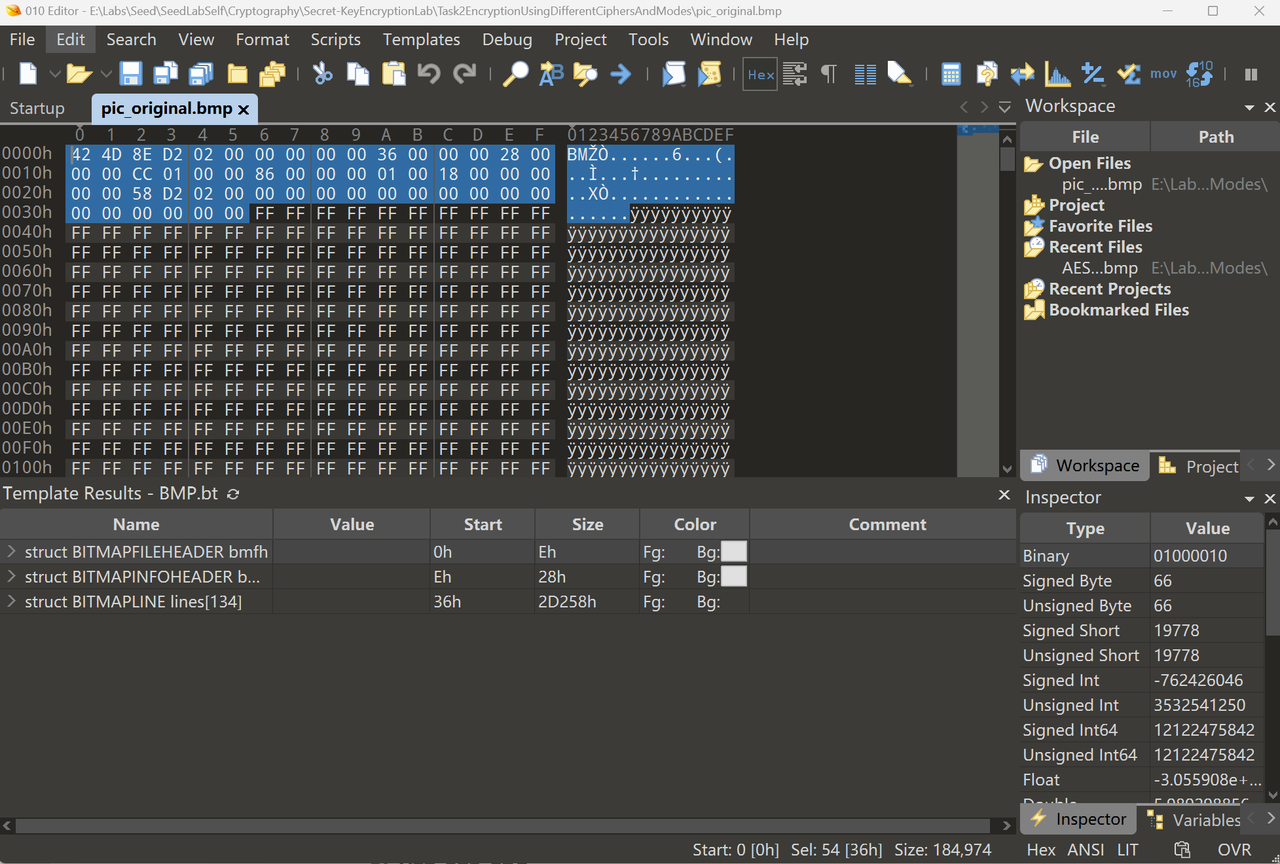Open the Compare Files icon

pyautogui.click(x=986, y=74)
